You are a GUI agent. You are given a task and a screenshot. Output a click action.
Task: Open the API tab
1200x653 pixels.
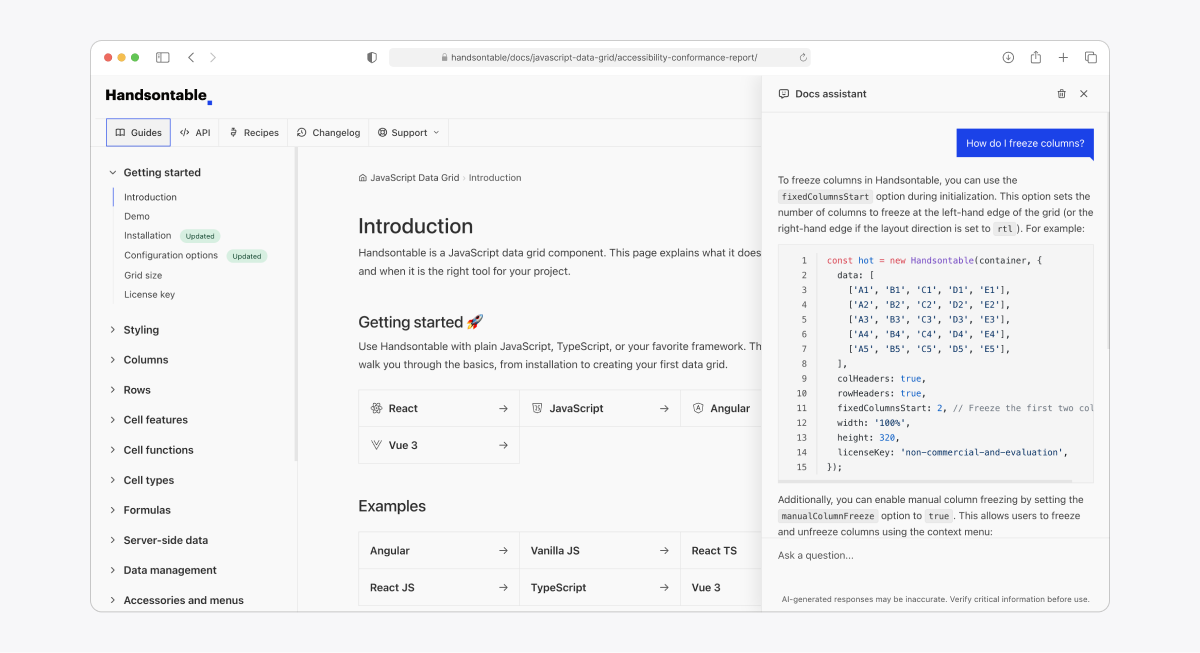pyautogui.click(x=195, y=132)
